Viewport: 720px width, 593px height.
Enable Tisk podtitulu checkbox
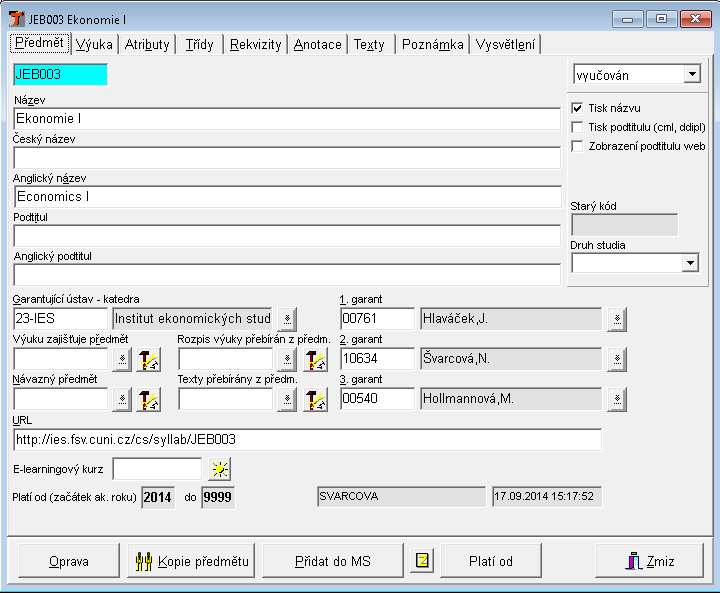(x=577, y=127)
